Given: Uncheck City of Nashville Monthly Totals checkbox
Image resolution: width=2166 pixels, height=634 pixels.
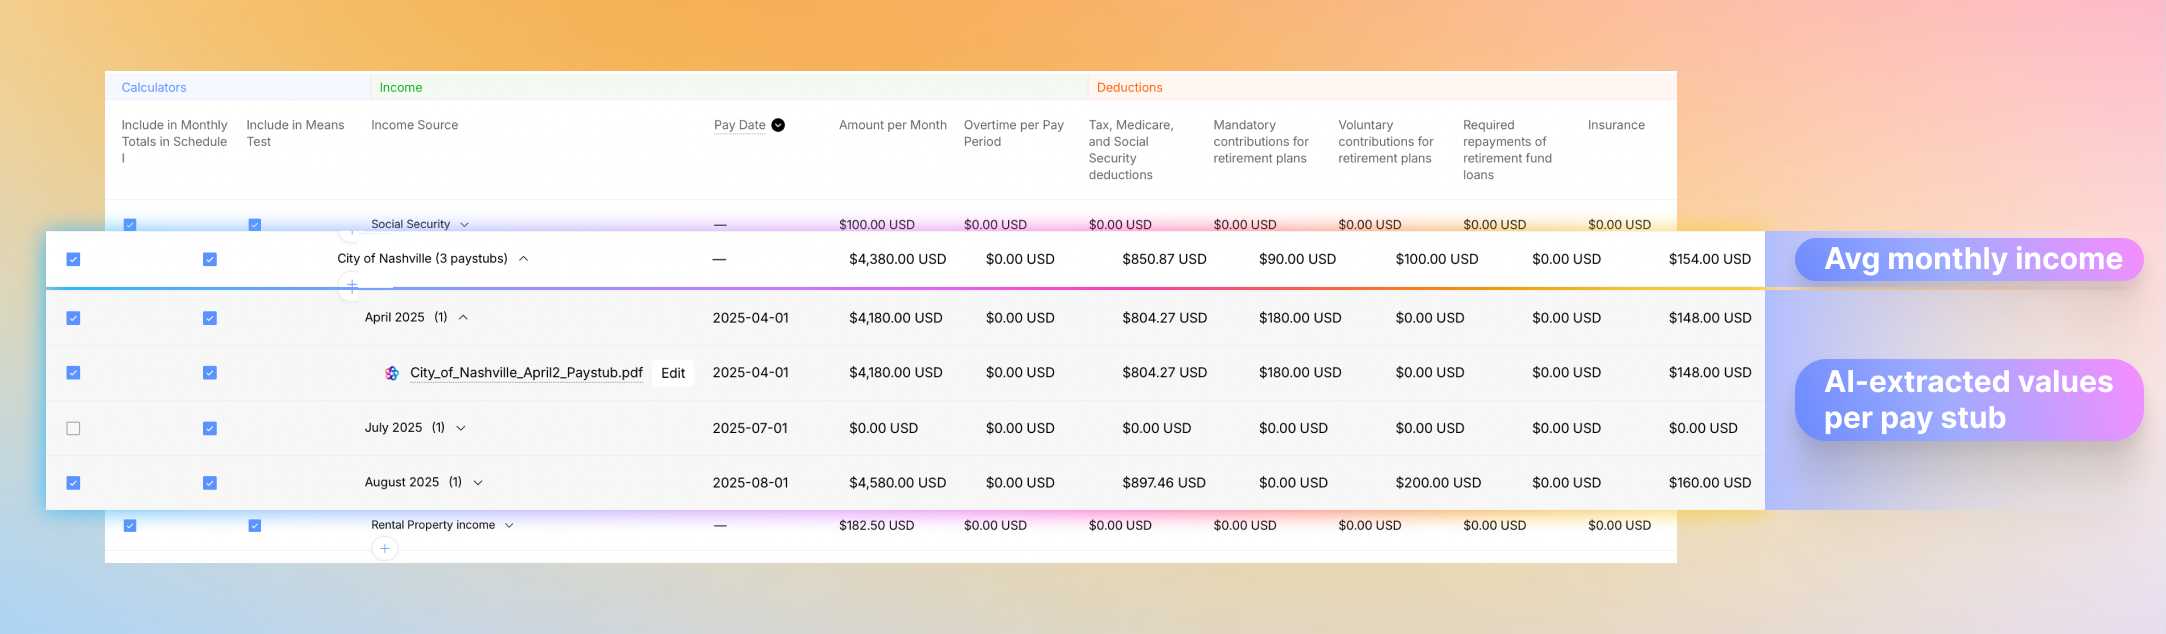Looking at the screenshot, I should [x=73, y=259].
